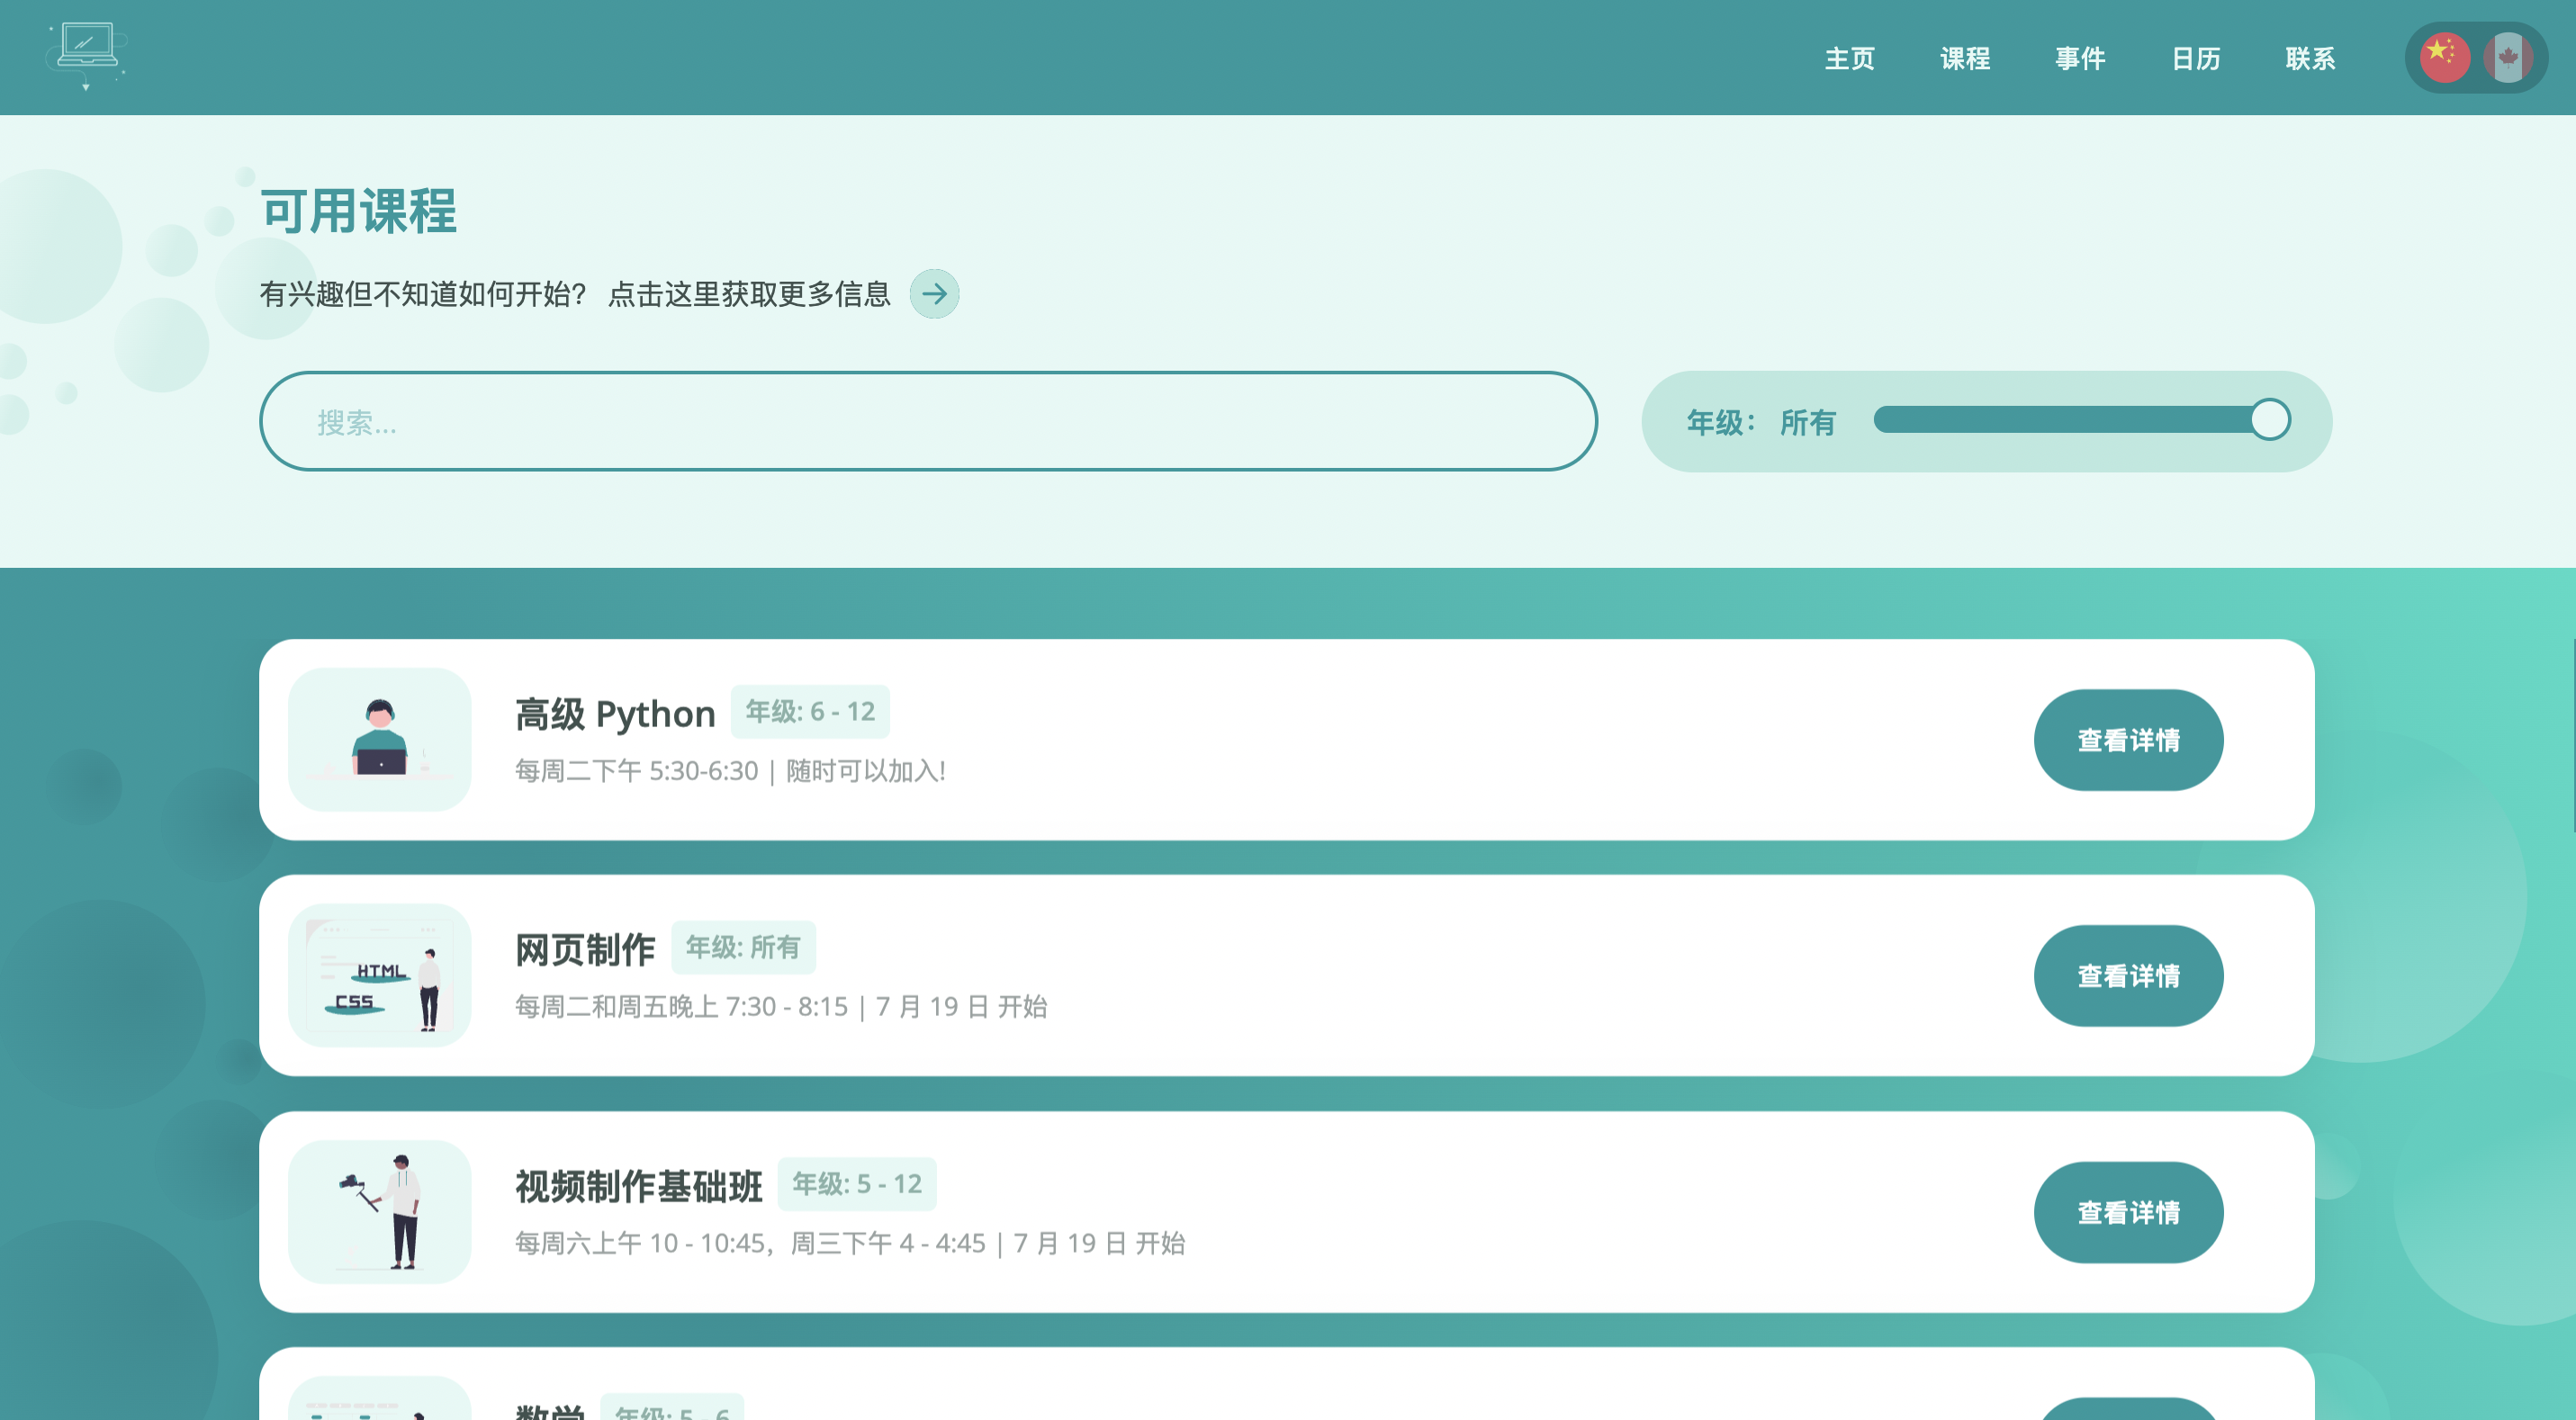
Task: Click the arrow icon for more info
Action: pos(934,294)
